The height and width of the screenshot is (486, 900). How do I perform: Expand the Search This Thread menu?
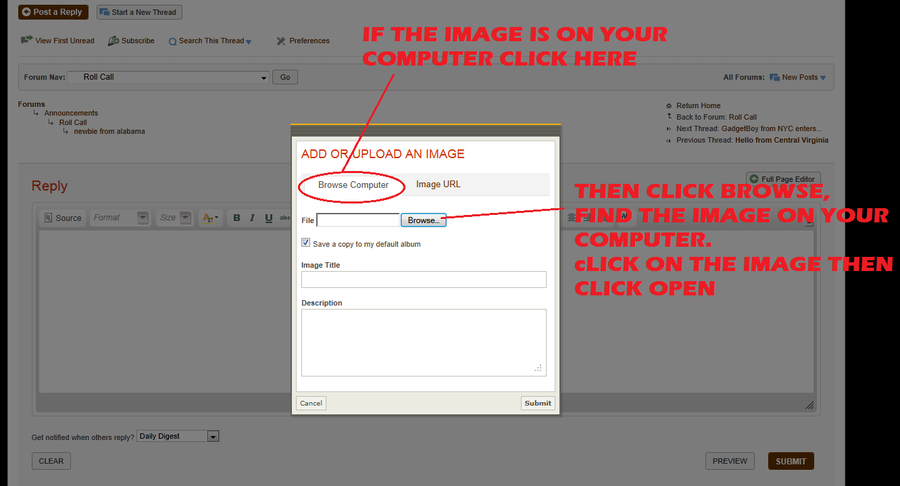[x=211, y=41]
